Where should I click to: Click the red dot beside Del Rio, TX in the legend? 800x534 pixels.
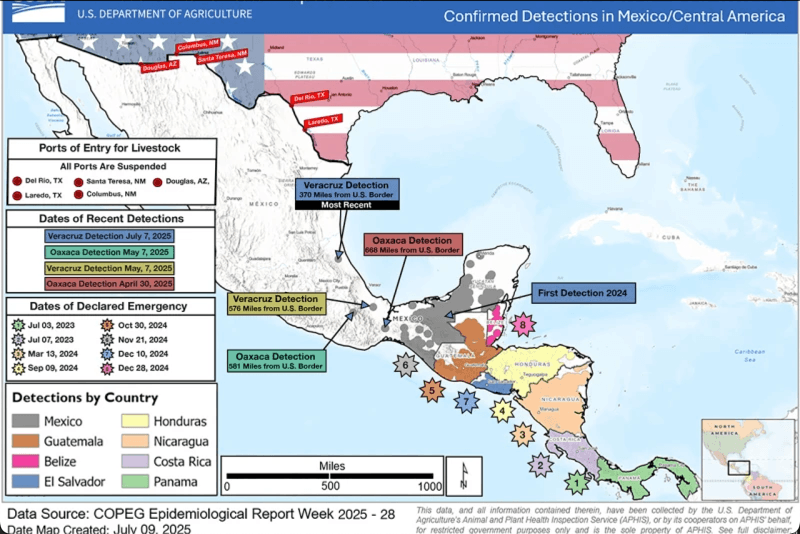point(16,181)
